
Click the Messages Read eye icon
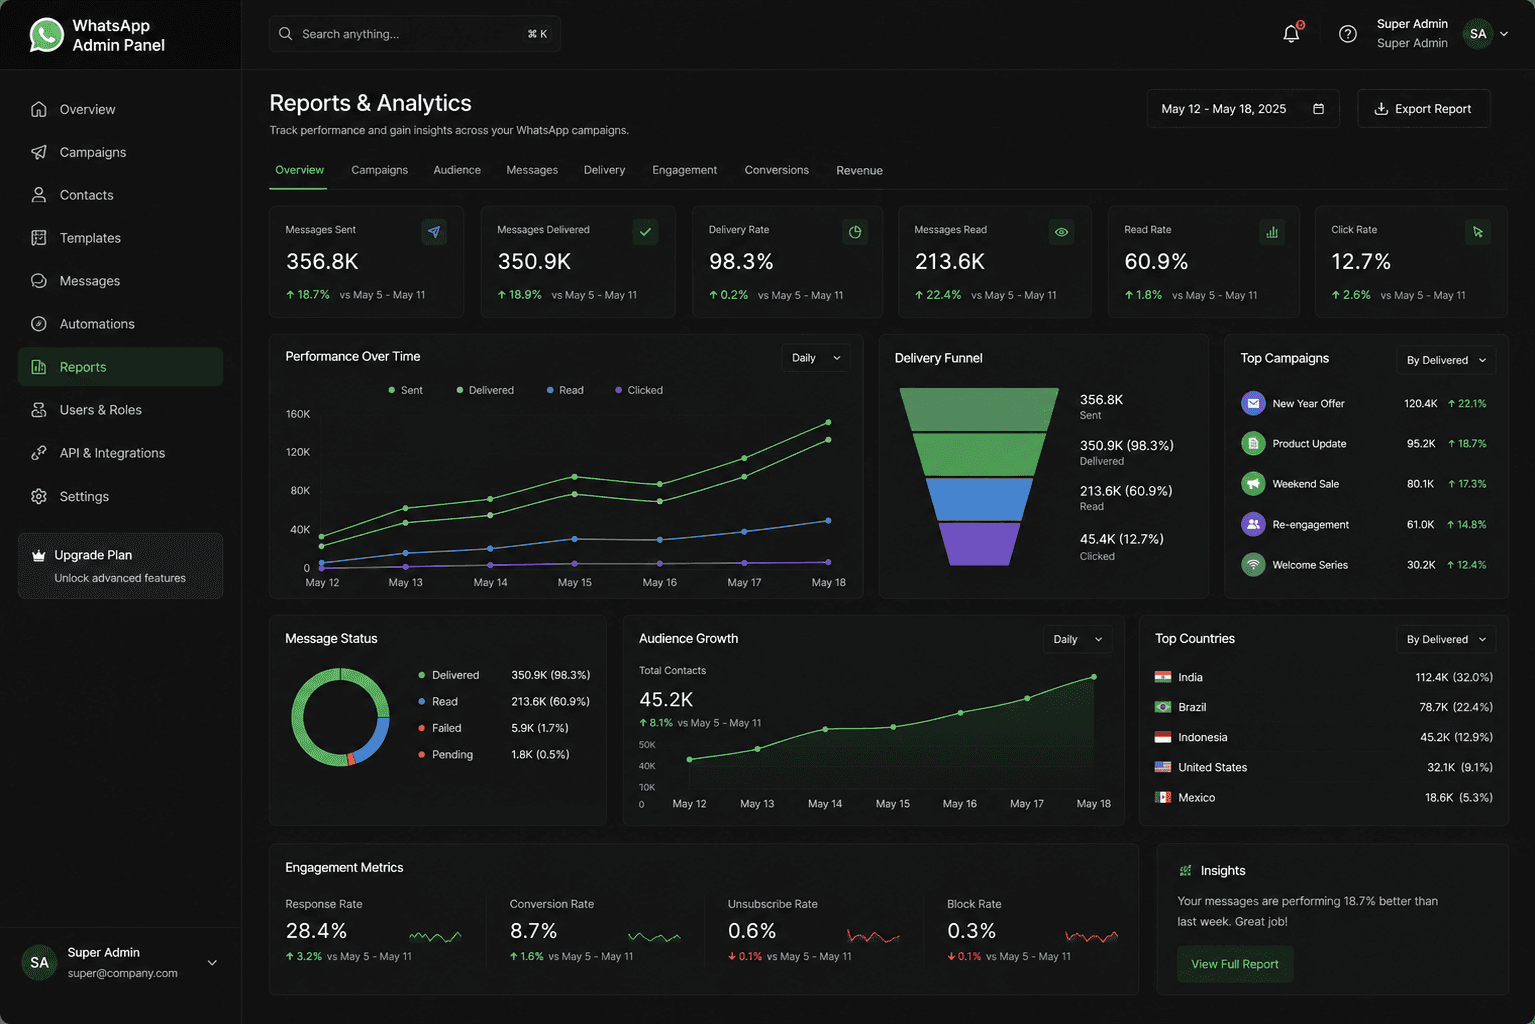pyautogui.click(x=1061, y=232)
